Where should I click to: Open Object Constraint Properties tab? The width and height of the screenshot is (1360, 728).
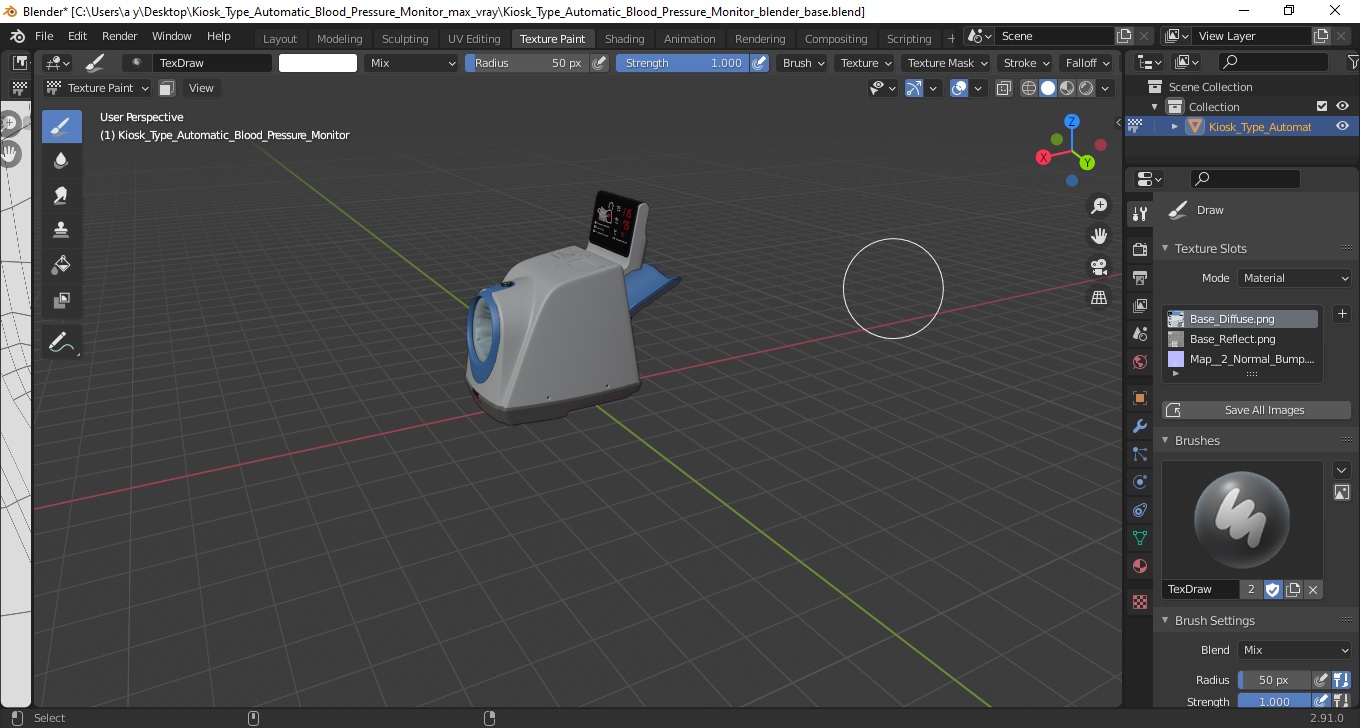point(1139,510)
